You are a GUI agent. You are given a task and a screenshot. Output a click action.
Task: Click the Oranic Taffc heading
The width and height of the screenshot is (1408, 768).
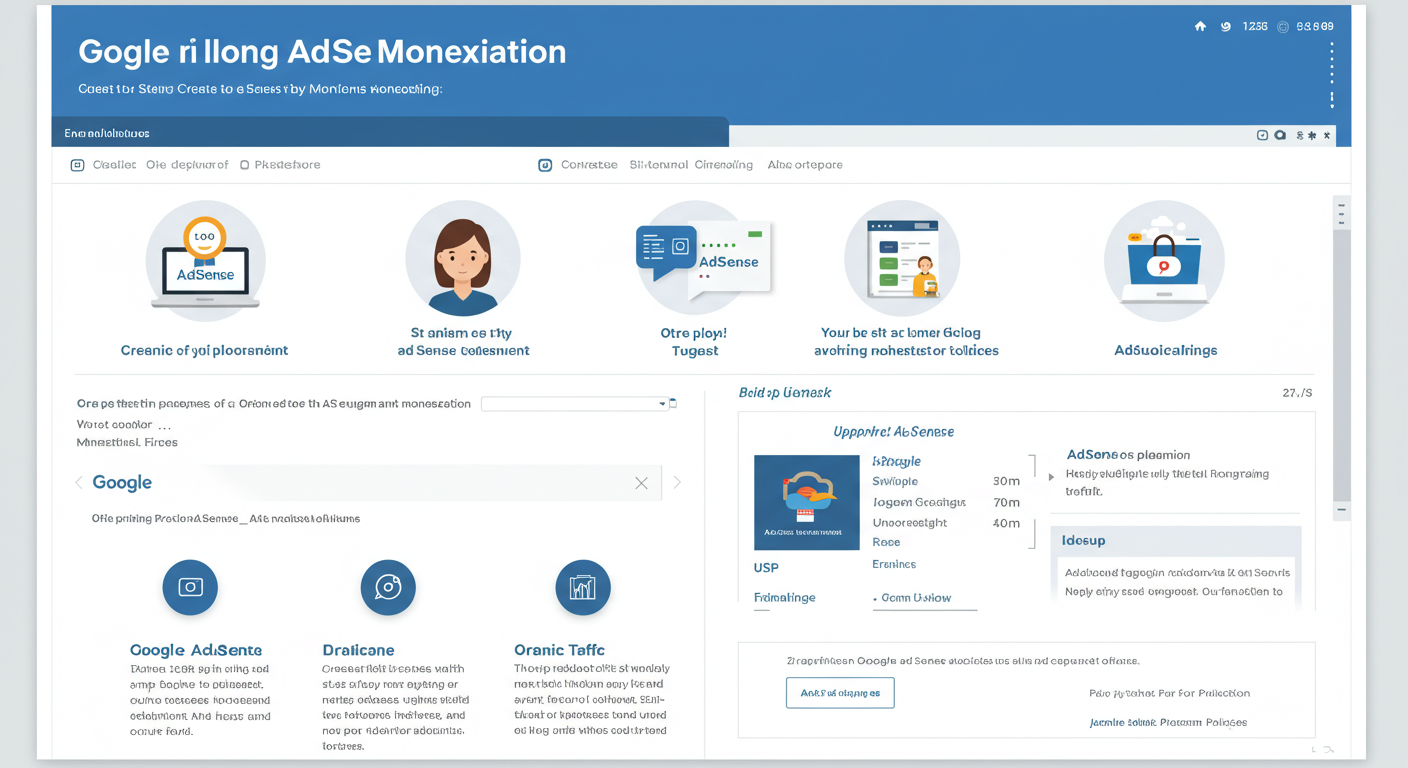(x=559, y=650)
